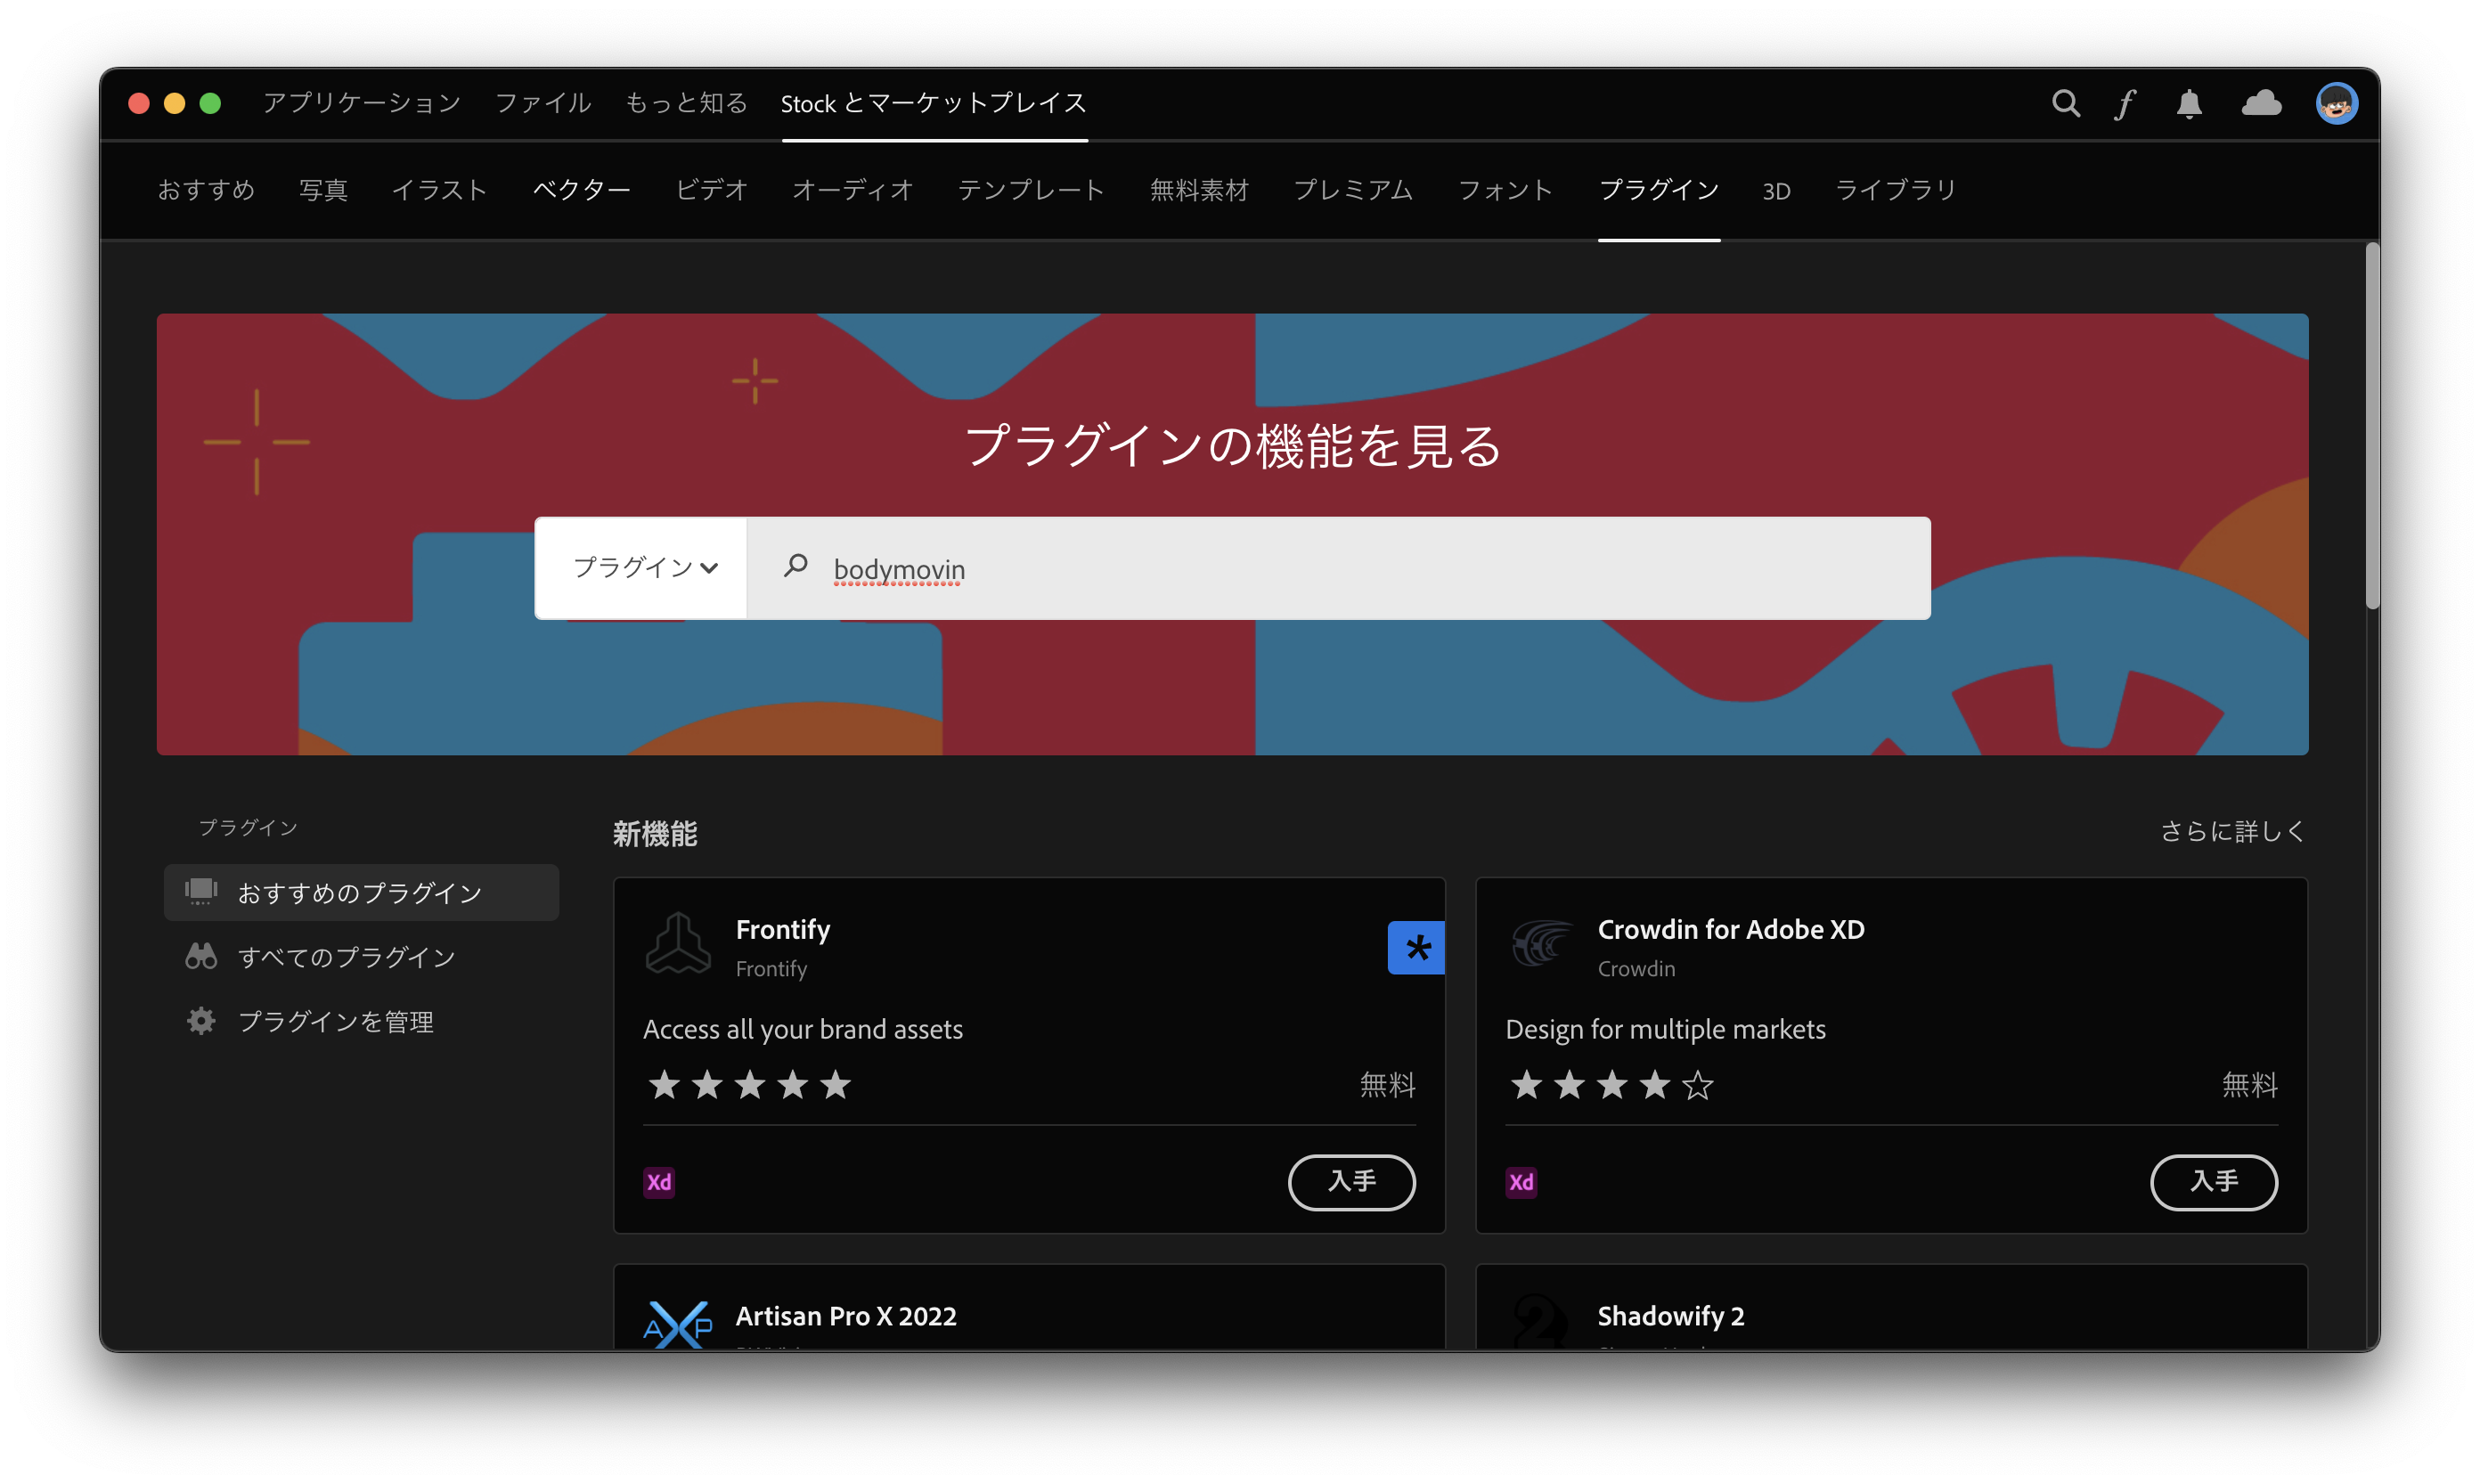Click the Crowdin plugin logo icon

1541,943
